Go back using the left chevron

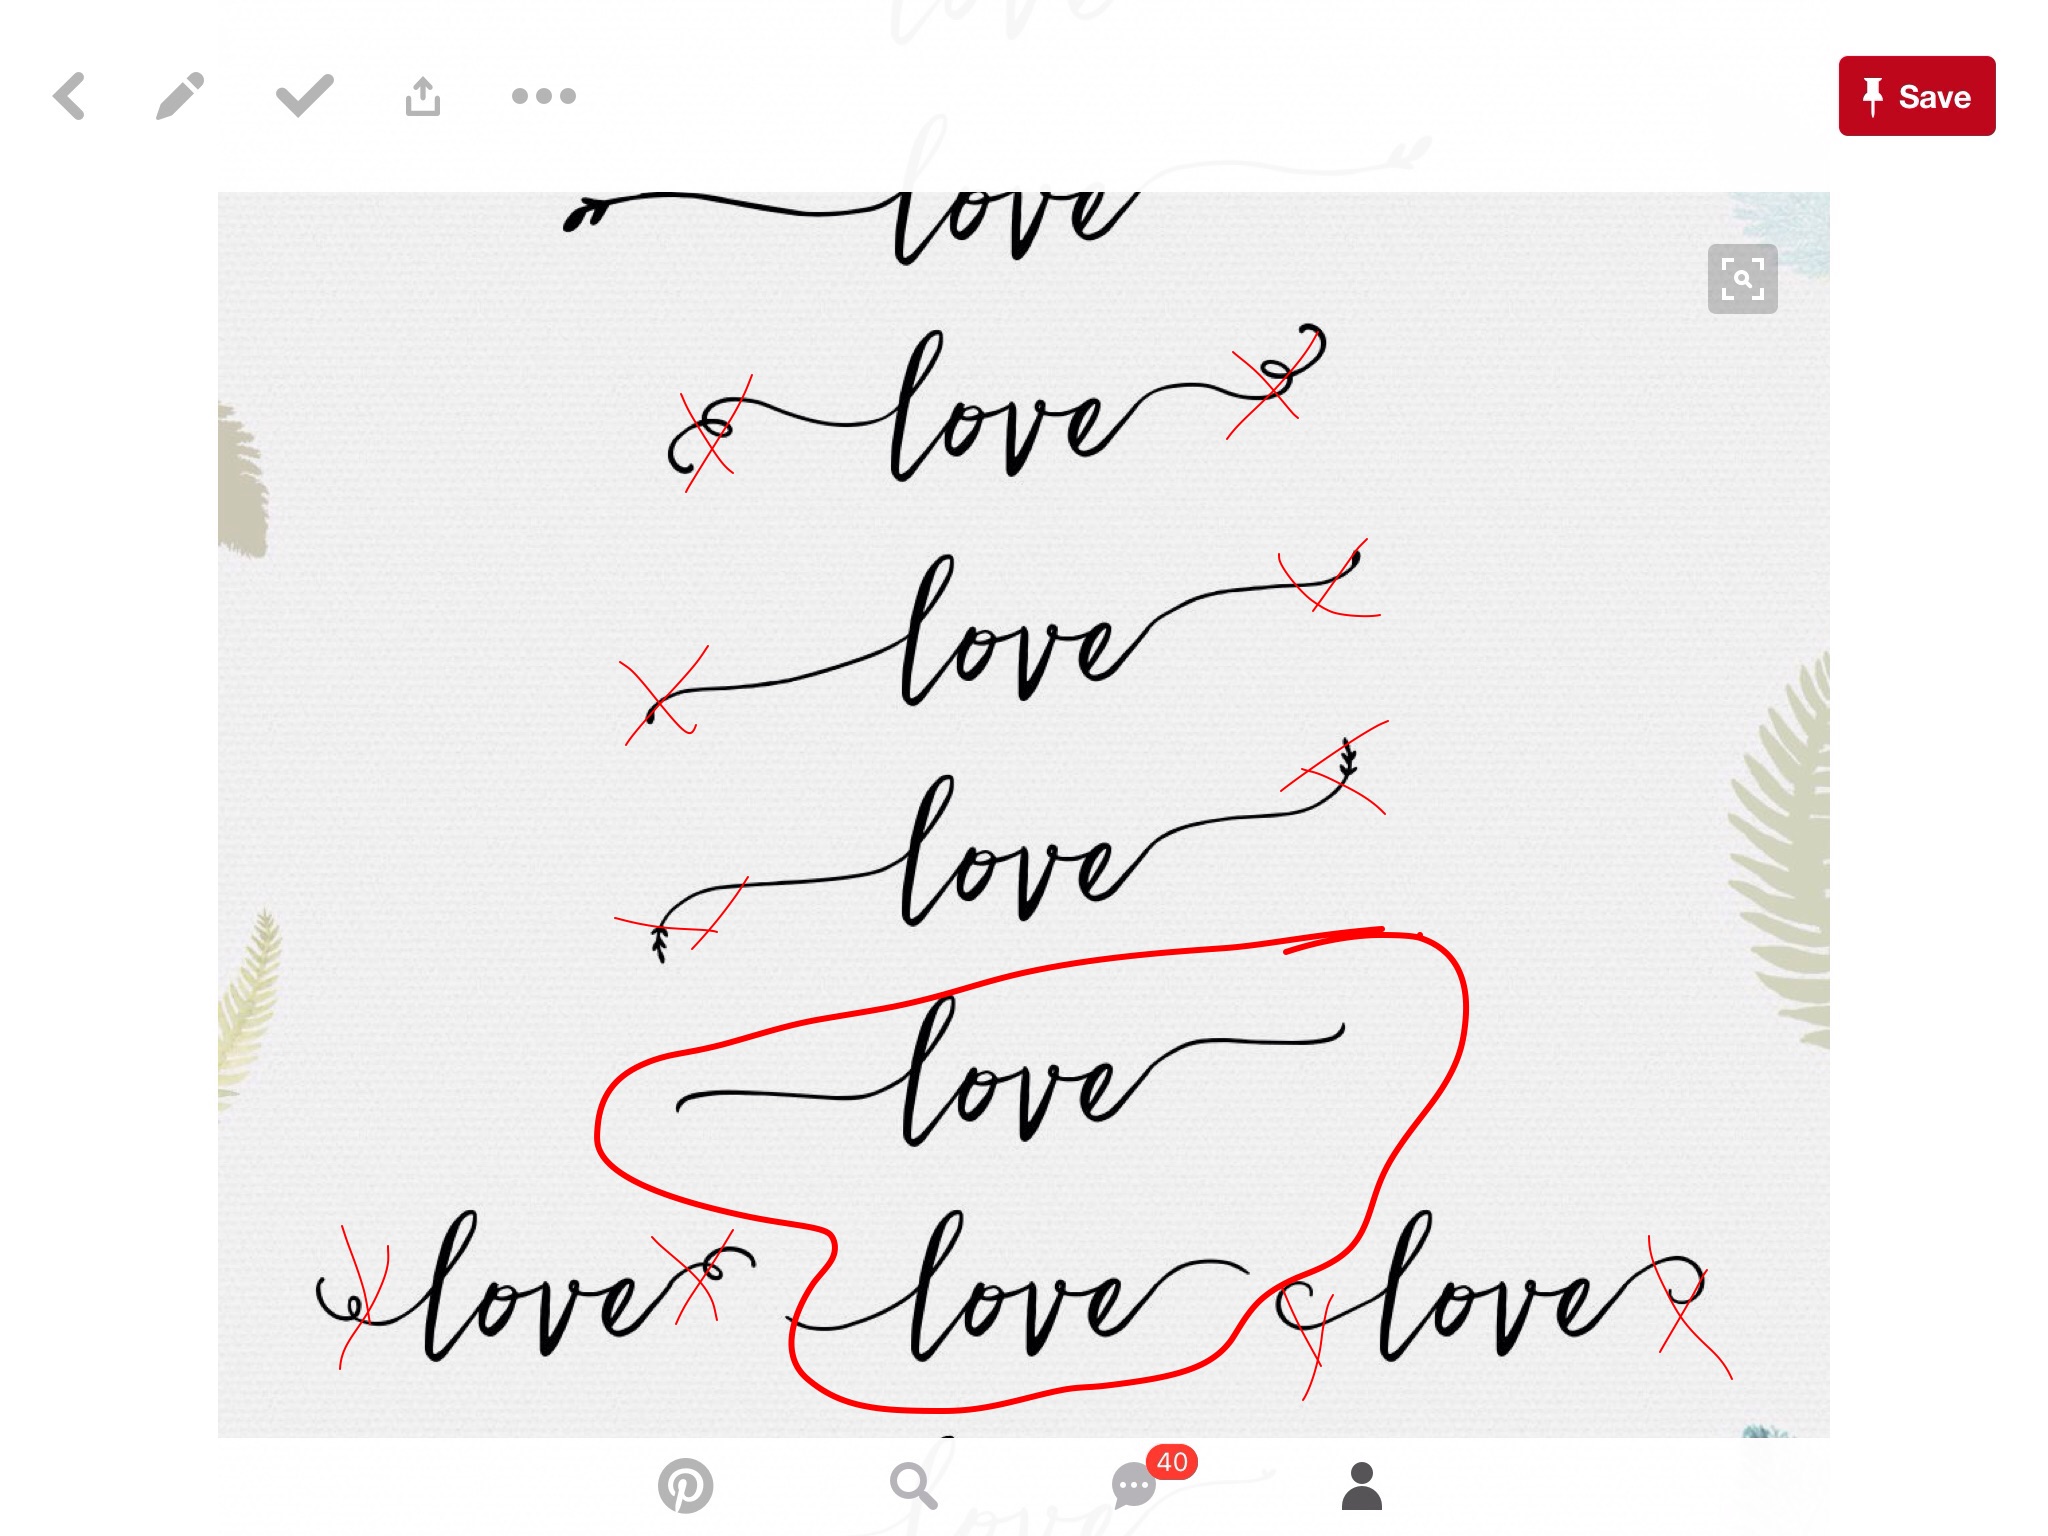[69, 97]
